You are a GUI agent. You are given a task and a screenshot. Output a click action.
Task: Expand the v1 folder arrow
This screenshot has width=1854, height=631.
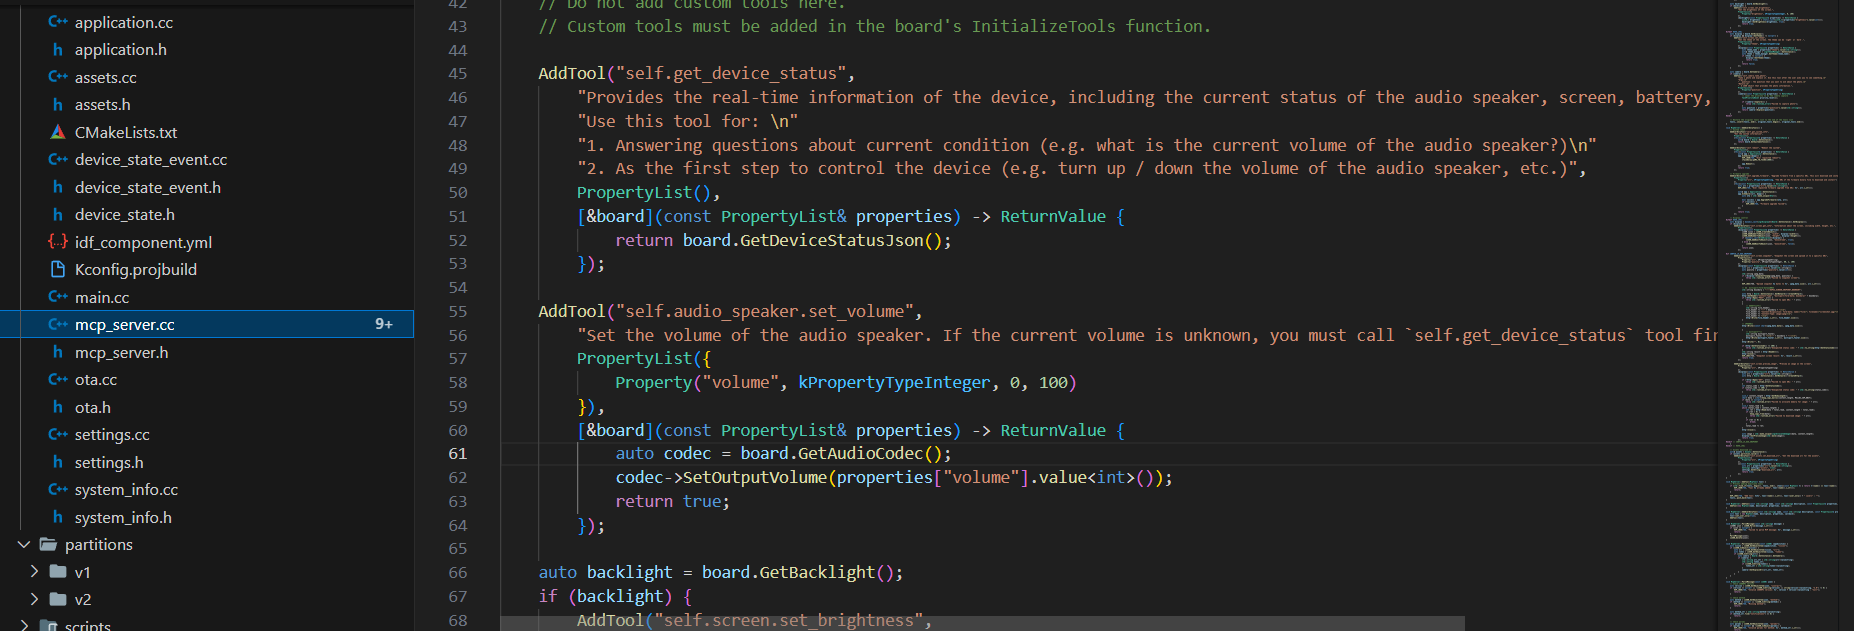[34, 572]
